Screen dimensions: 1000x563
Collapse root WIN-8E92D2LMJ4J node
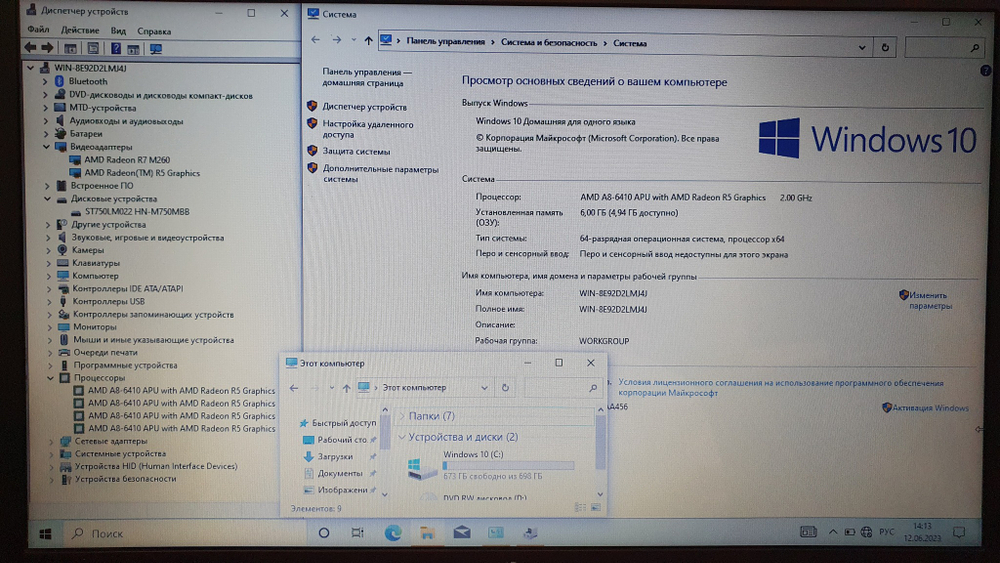(29, 68)
